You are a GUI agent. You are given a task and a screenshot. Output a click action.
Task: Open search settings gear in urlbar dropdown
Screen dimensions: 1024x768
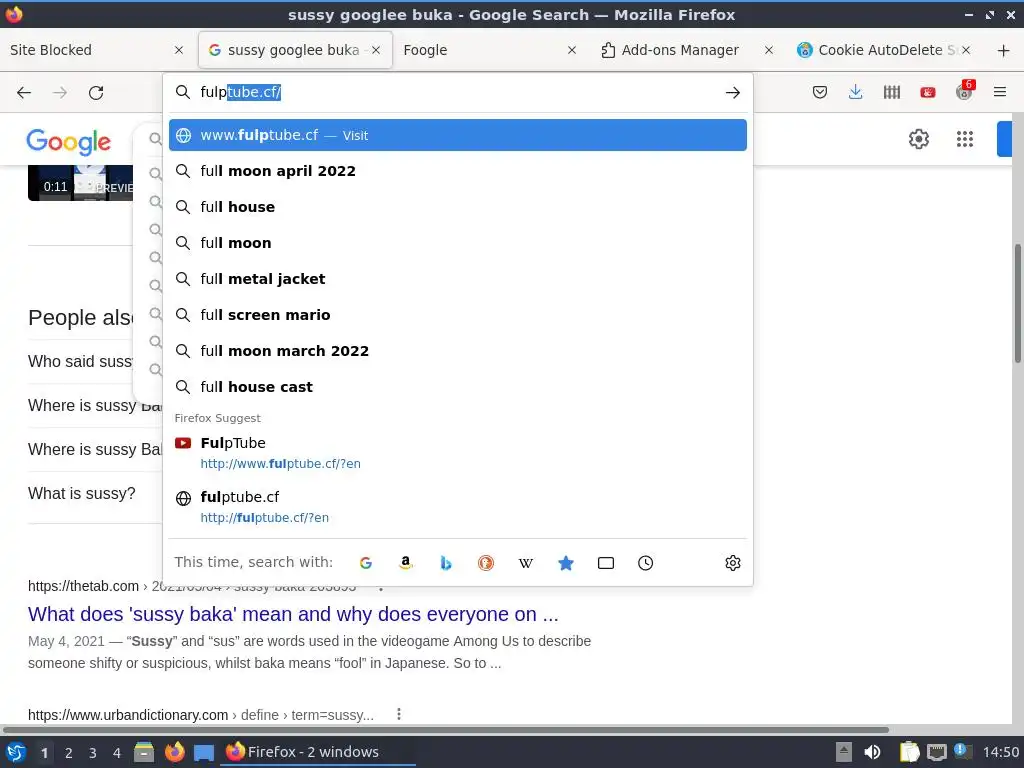(x=733, y=563)
